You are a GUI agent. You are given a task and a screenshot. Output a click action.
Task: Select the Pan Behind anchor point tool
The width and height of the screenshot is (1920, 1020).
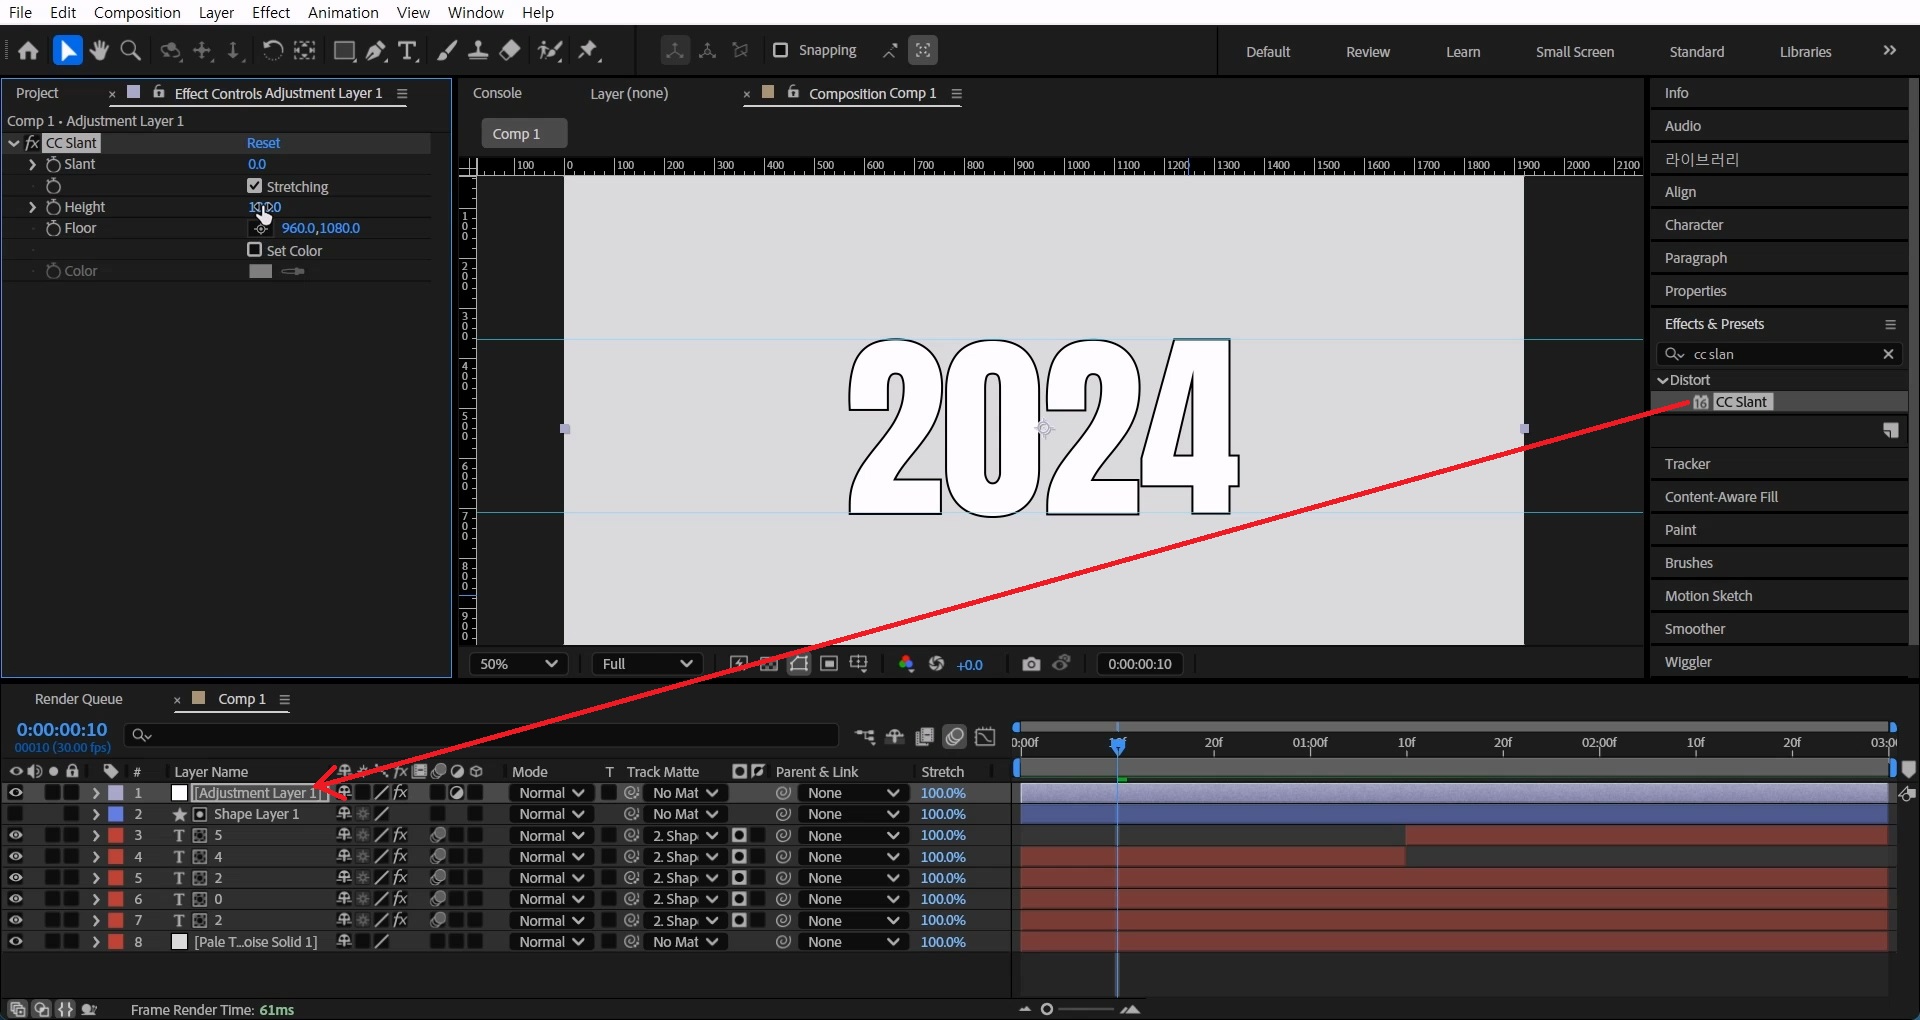click(304, 51)
